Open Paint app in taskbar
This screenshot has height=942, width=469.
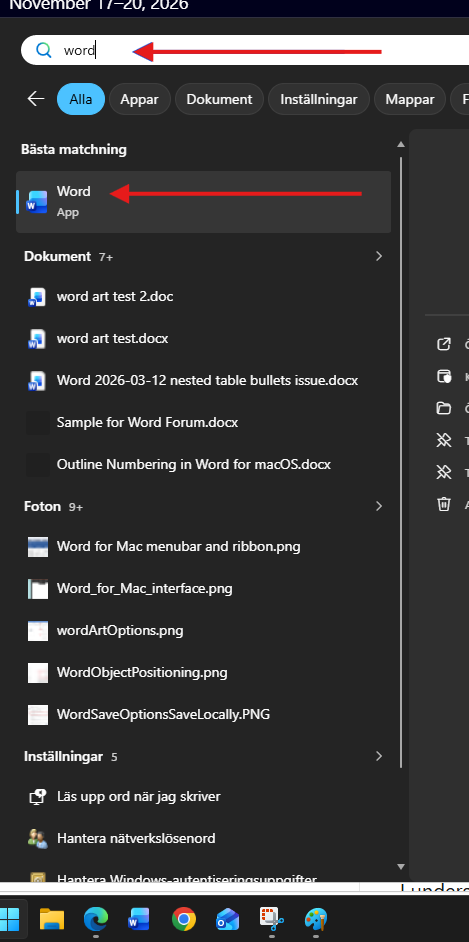(316, 919)
